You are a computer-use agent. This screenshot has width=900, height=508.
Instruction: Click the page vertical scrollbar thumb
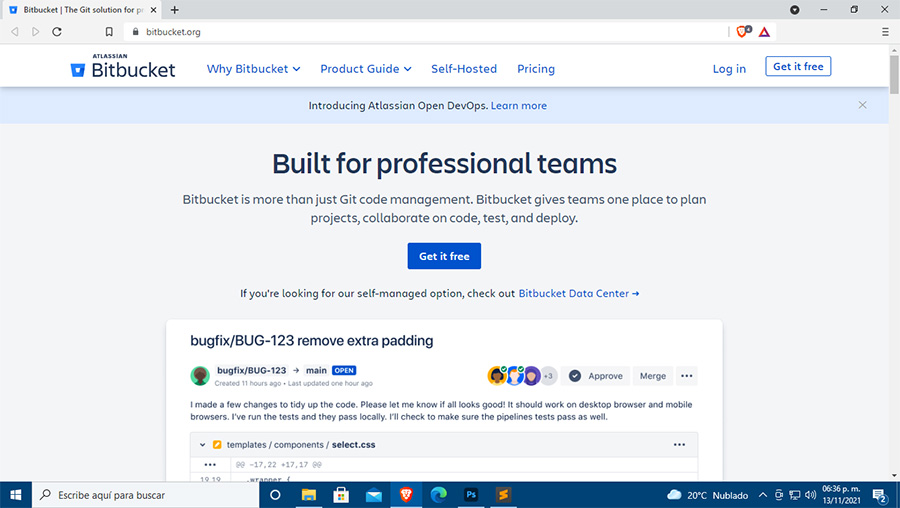(894, 75)
